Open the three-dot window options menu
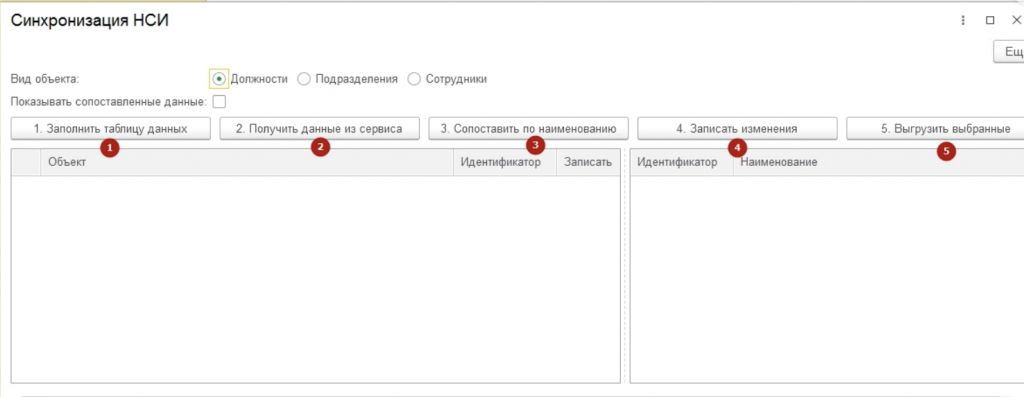 point(963,21)
